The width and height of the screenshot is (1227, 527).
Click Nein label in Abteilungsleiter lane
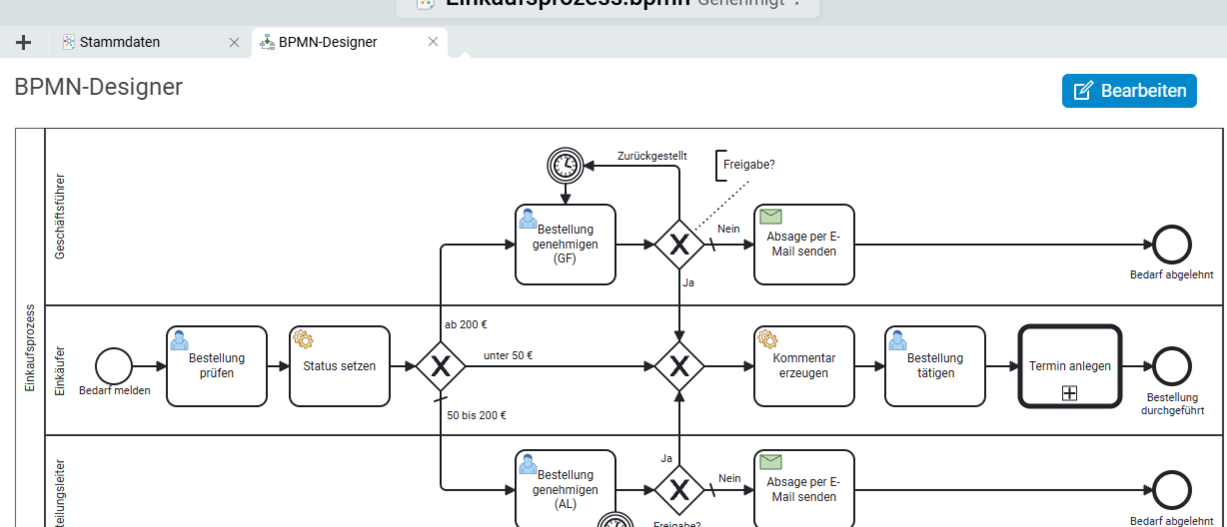click(729, 478)
